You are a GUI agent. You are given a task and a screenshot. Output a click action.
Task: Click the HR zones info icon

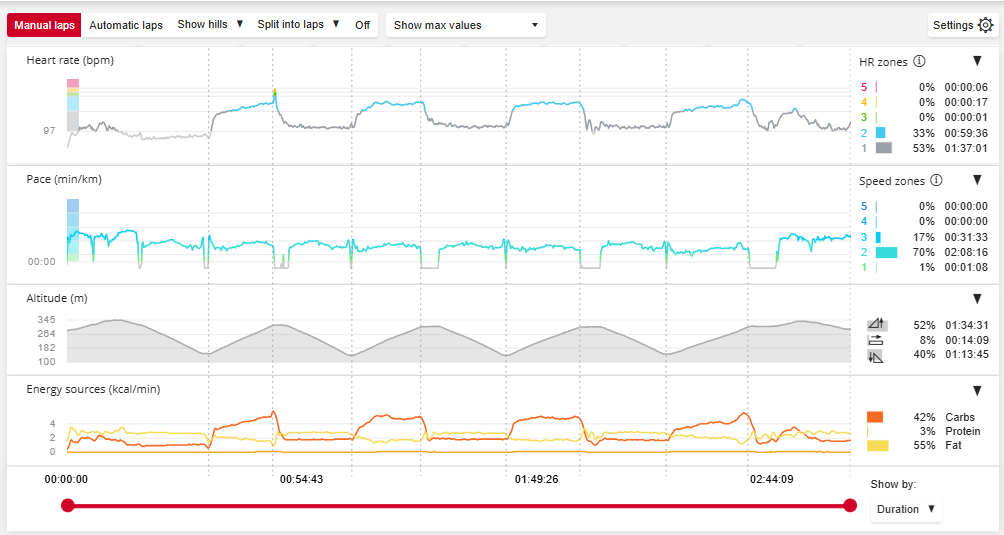coord(919,62)
